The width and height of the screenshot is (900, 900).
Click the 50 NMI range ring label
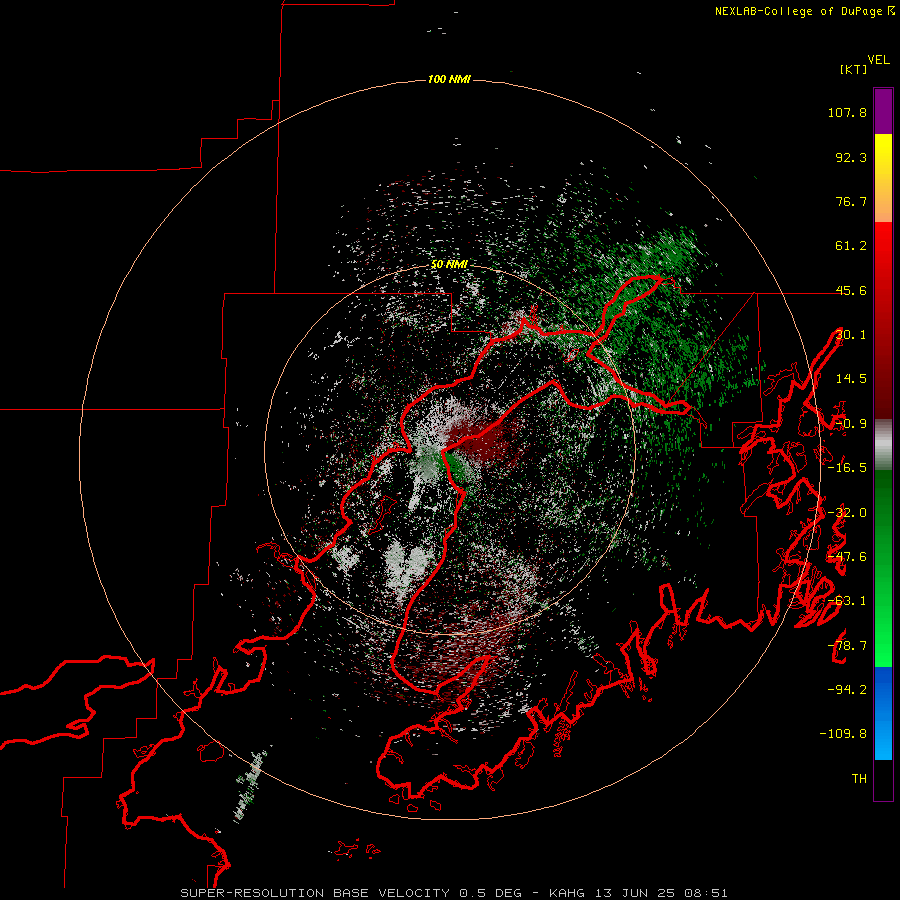point(449,265)
